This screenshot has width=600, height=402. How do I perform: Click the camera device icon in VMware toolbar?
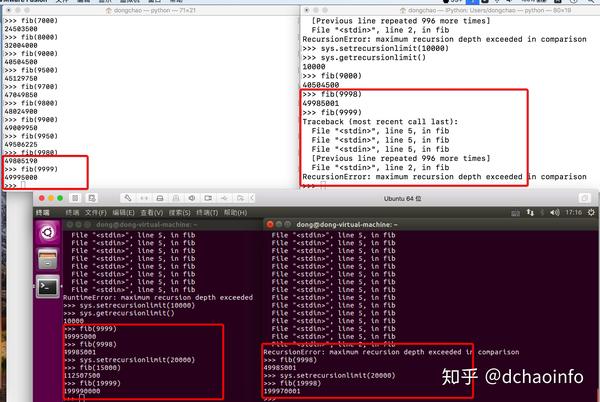tap(208, 198)
